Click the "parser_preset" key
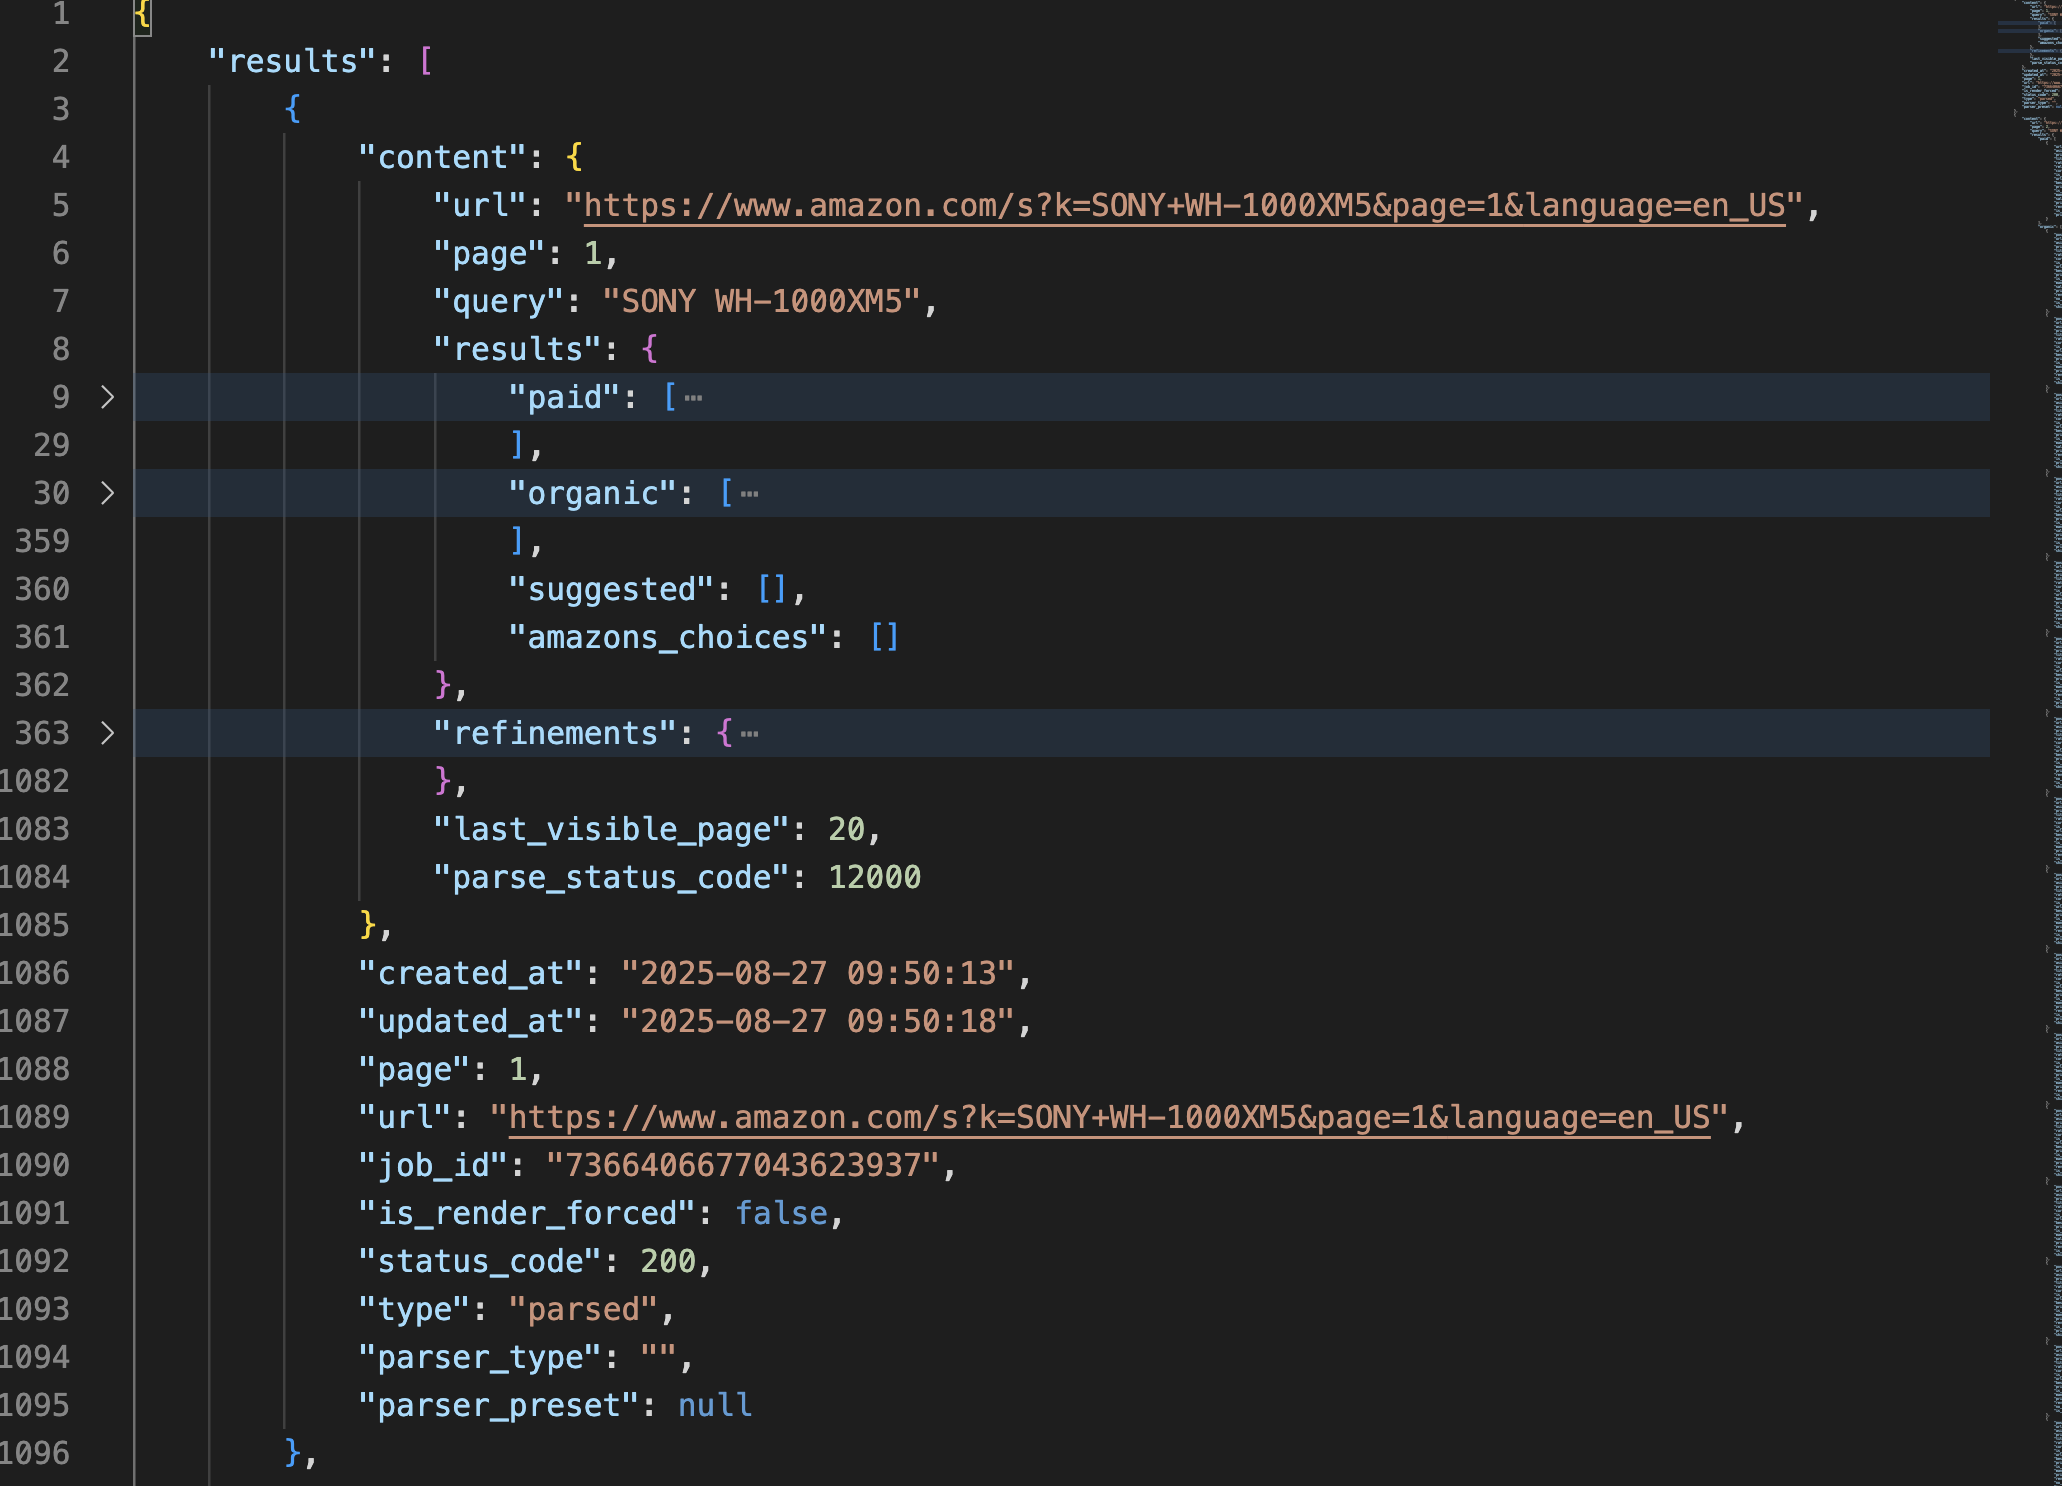 pos(499,1405)
